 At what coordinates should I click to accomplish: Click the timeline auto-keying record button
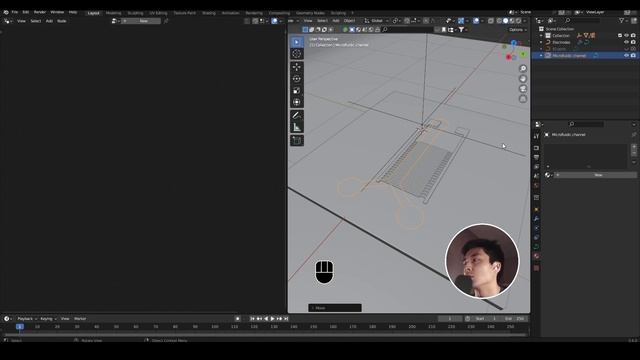[238, 319]
